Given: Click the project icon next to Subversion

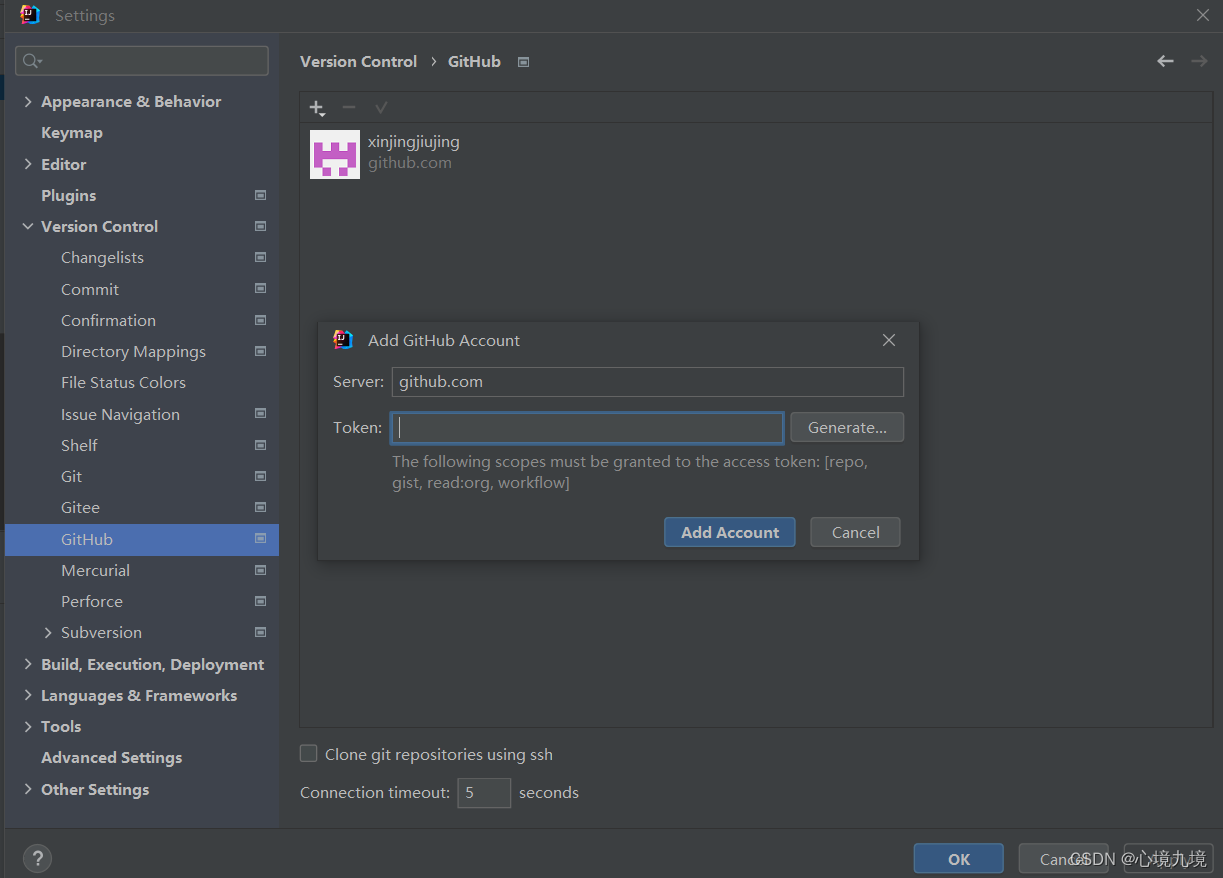Looking at the screenshot, I should (x=260, y=632).
